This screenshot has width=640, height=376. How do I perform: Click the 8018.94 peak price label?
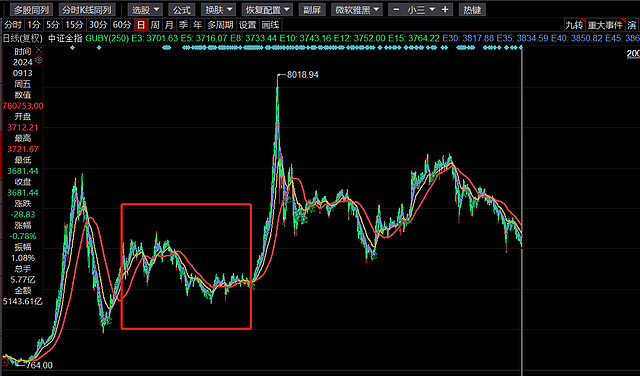tap(302, 75)
